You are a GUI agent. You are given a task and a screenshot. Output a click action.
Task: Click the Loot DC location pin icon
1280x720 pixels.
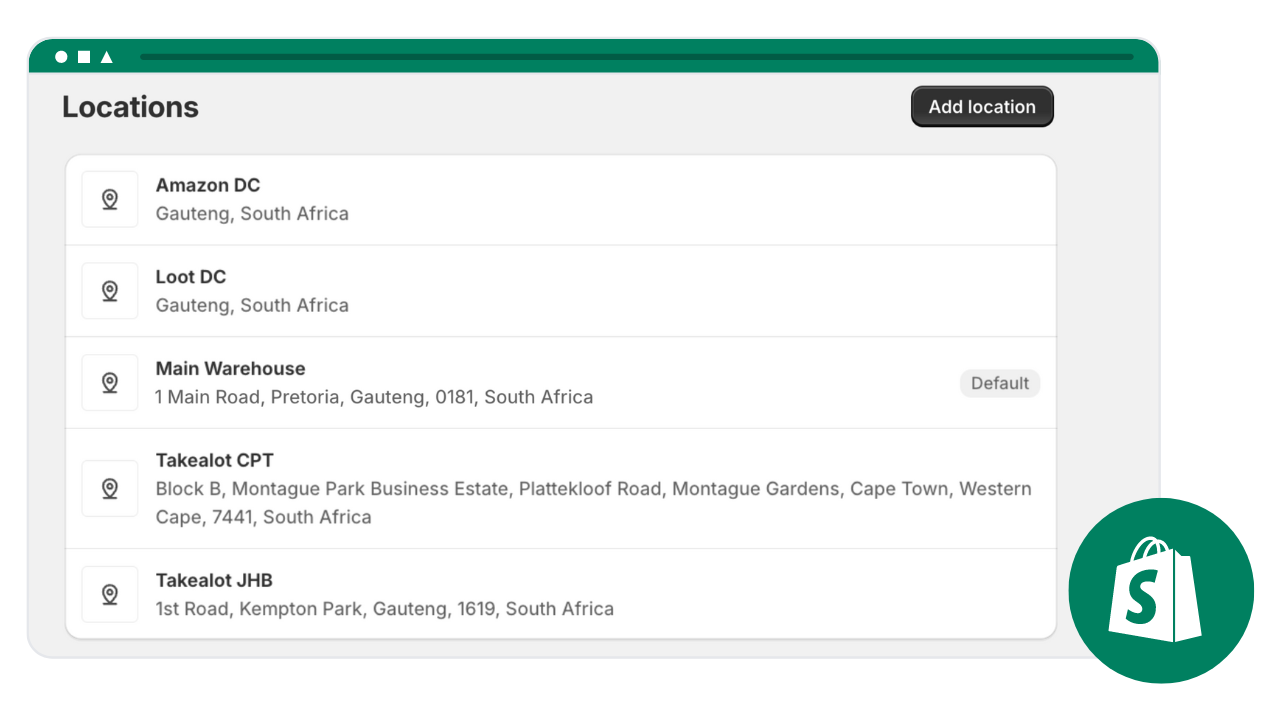(x=110, y=291)
